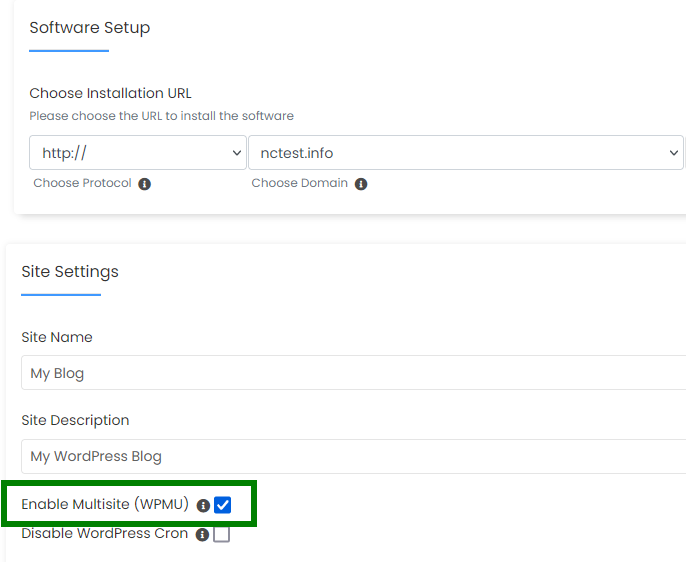Click the Choose Protocol label text

(82, 183)
